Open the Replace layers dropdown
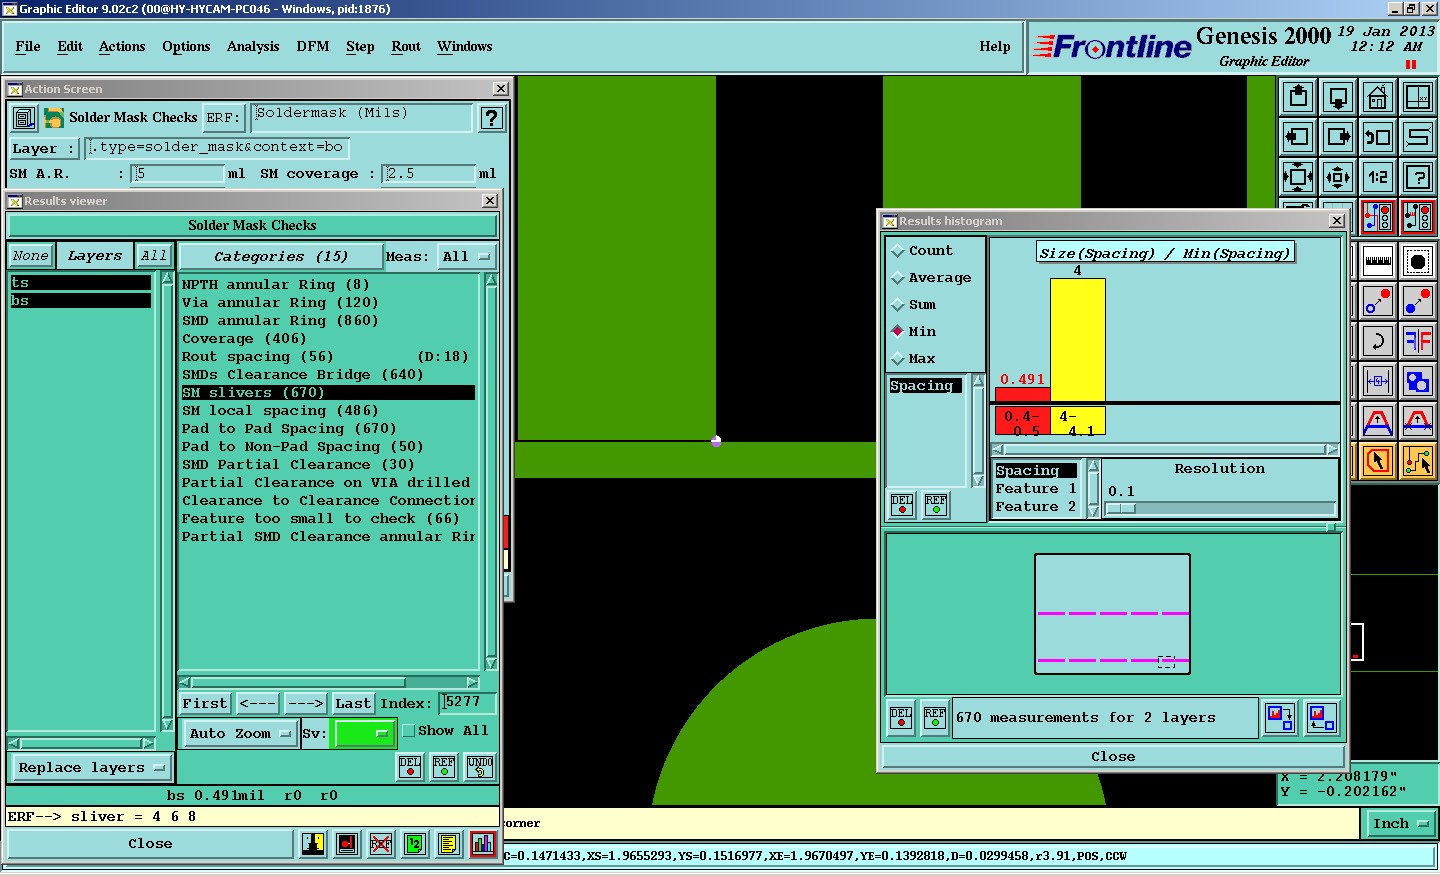Image resolution: width=1440 pixels, height=876 pixels. pyautogui.click(x=90, y=768)
